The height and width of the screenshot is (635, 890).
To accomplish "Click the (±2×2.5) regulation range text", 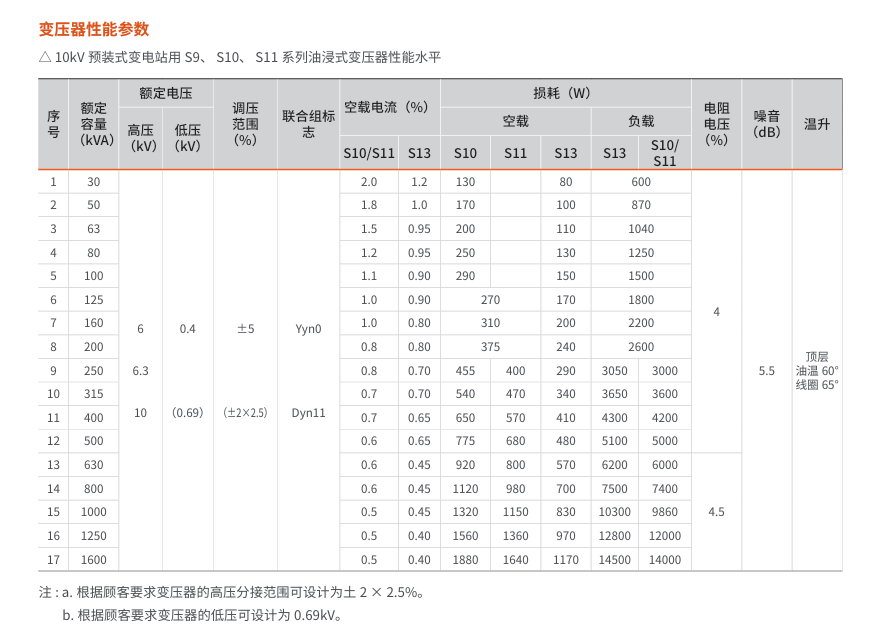I will [245, 412].
